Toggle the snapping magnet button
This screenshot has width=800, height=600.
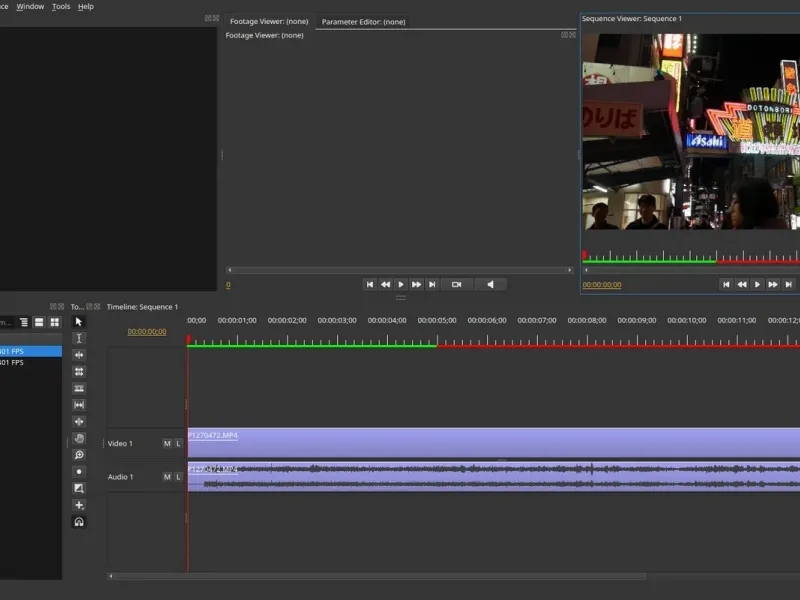79,522
